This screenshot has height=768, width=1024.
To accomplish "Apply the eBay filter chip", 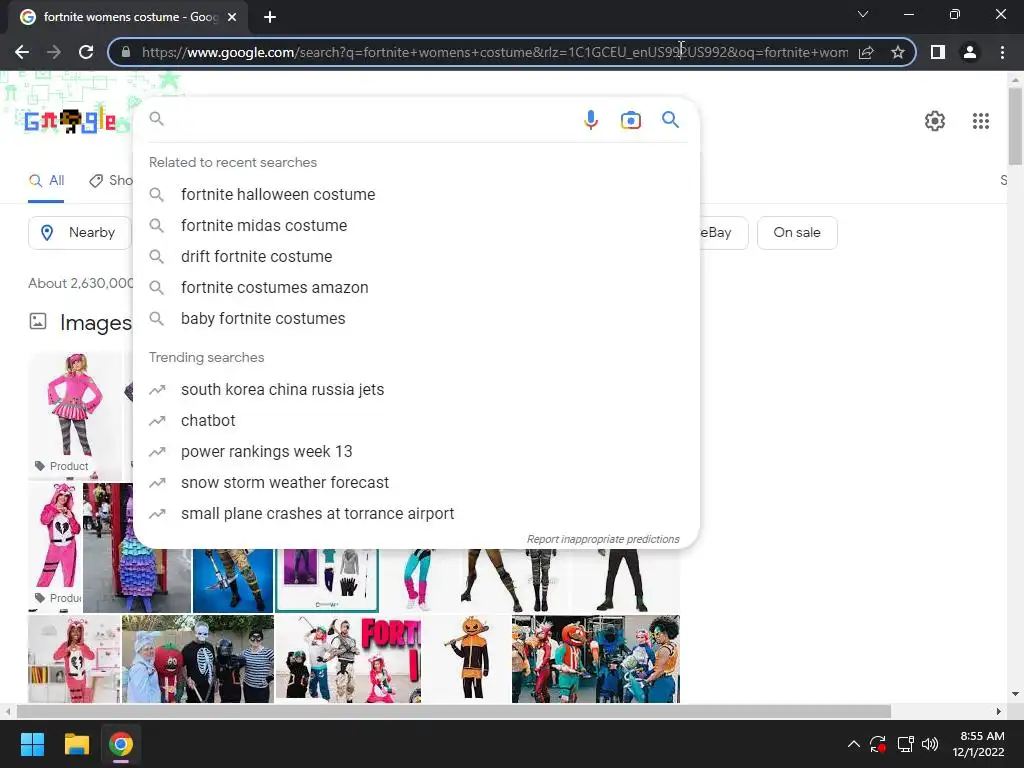I will [723, 232].
